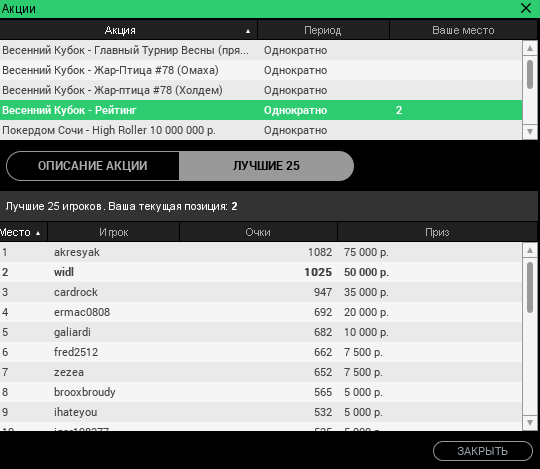Click leaderboard scroll up arrow
This screenshot has width=540, height=469.
click(530, 250)
